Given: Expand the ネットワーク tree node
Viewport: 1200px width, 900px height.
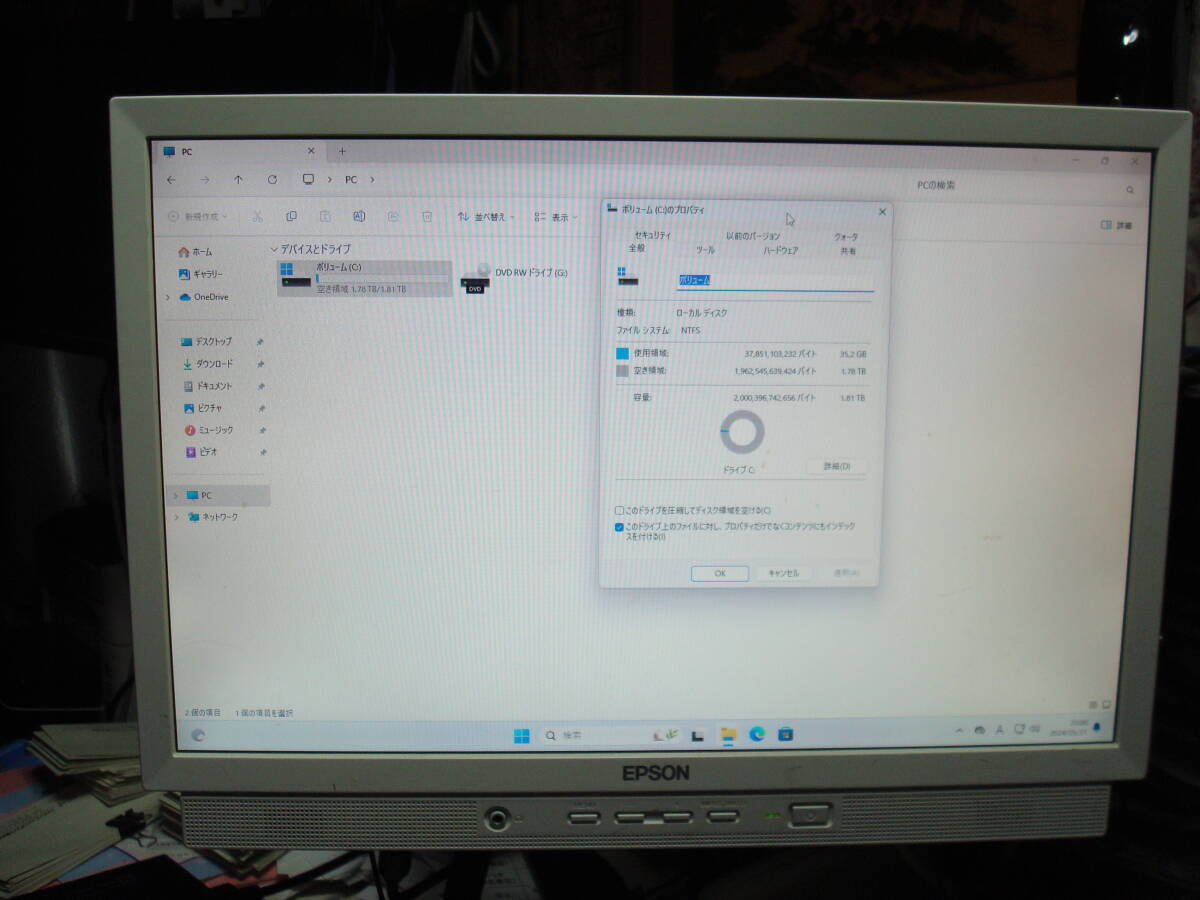Looking at the screenshot, I should coord(177,517).
